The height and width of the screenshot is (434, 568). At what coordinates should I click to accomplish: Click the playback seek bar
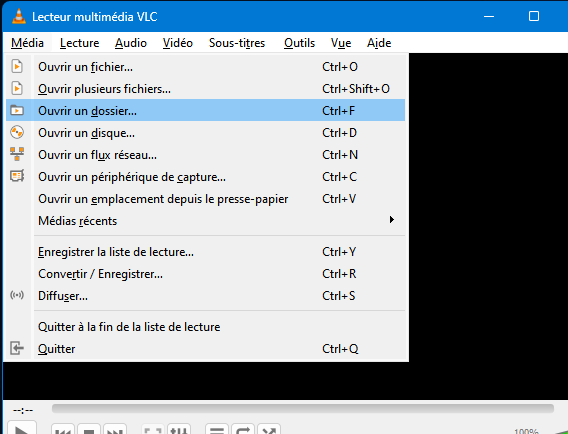303,409
